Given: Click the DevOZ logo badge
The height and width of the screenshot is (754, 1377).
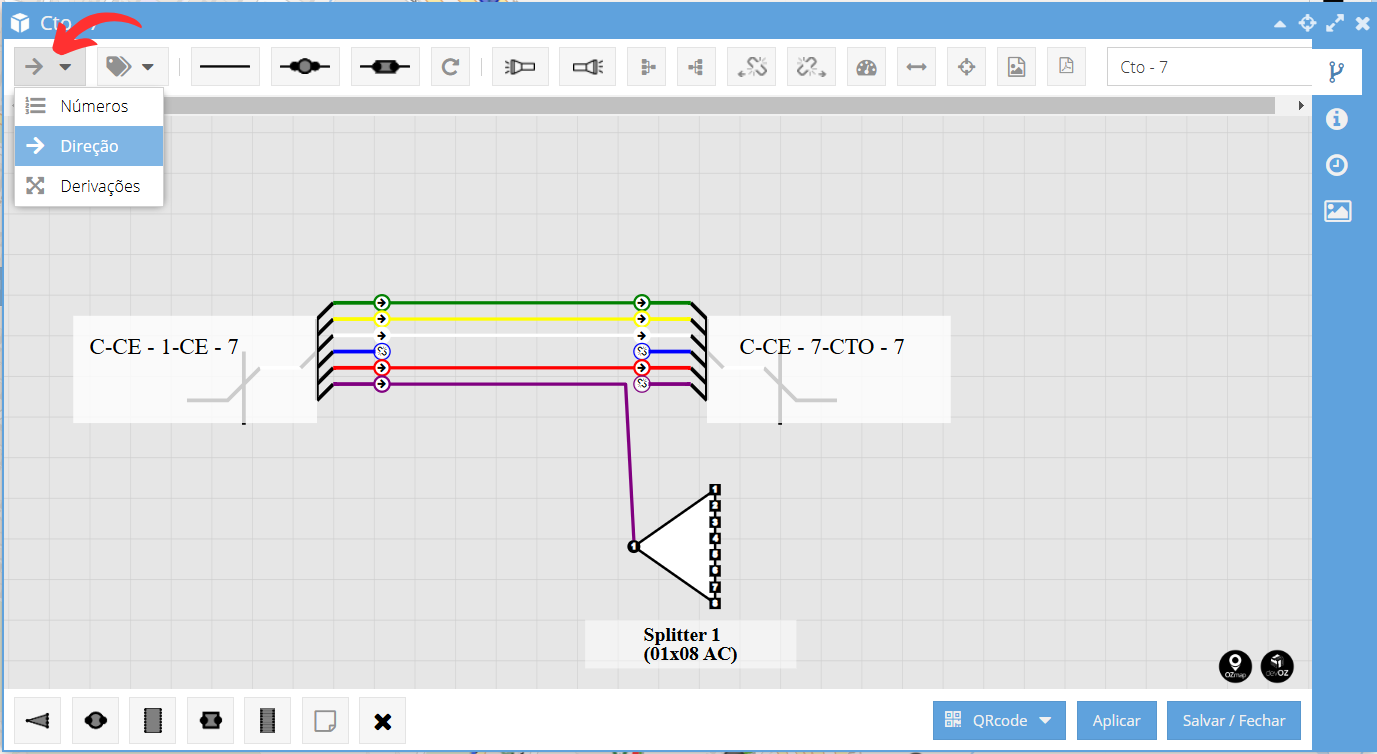Looking at the screenshot, I should [x=1277, y=666].
